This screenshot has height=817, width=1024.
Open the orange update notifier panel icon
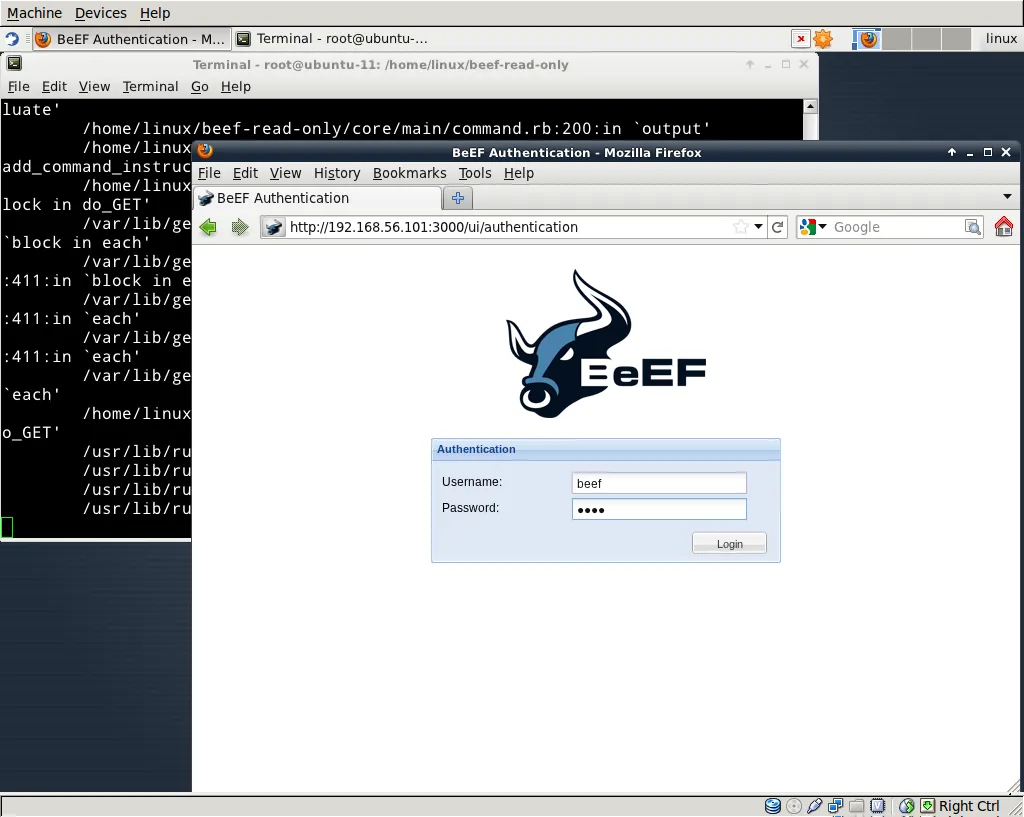point(823,39)
